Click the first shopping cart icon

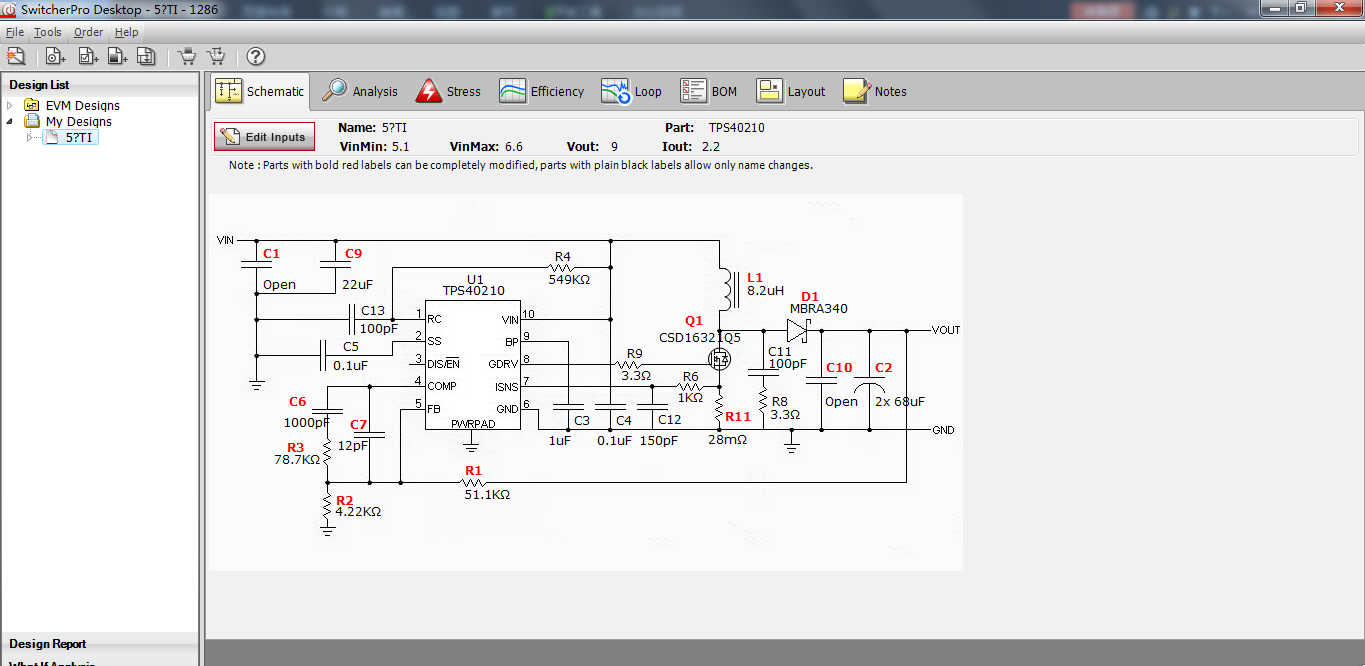[x=186, y=56]
